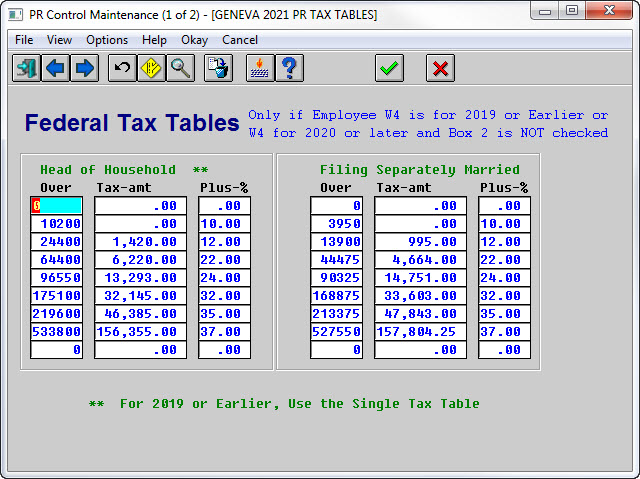
Task: Click Filing Separately Plus-% field 12.00
Action: tap(504, 242)
